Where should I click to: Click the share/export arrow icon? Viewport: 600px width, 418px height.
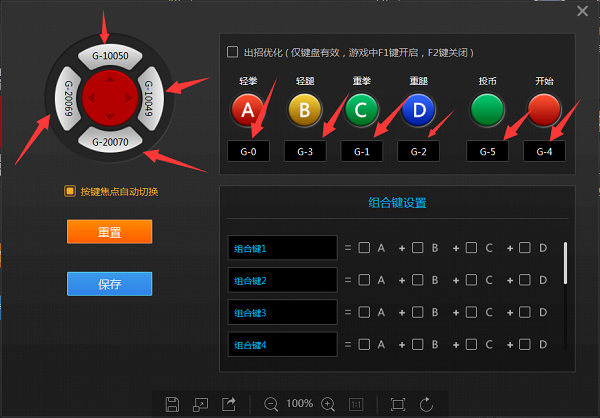(229, 403)
